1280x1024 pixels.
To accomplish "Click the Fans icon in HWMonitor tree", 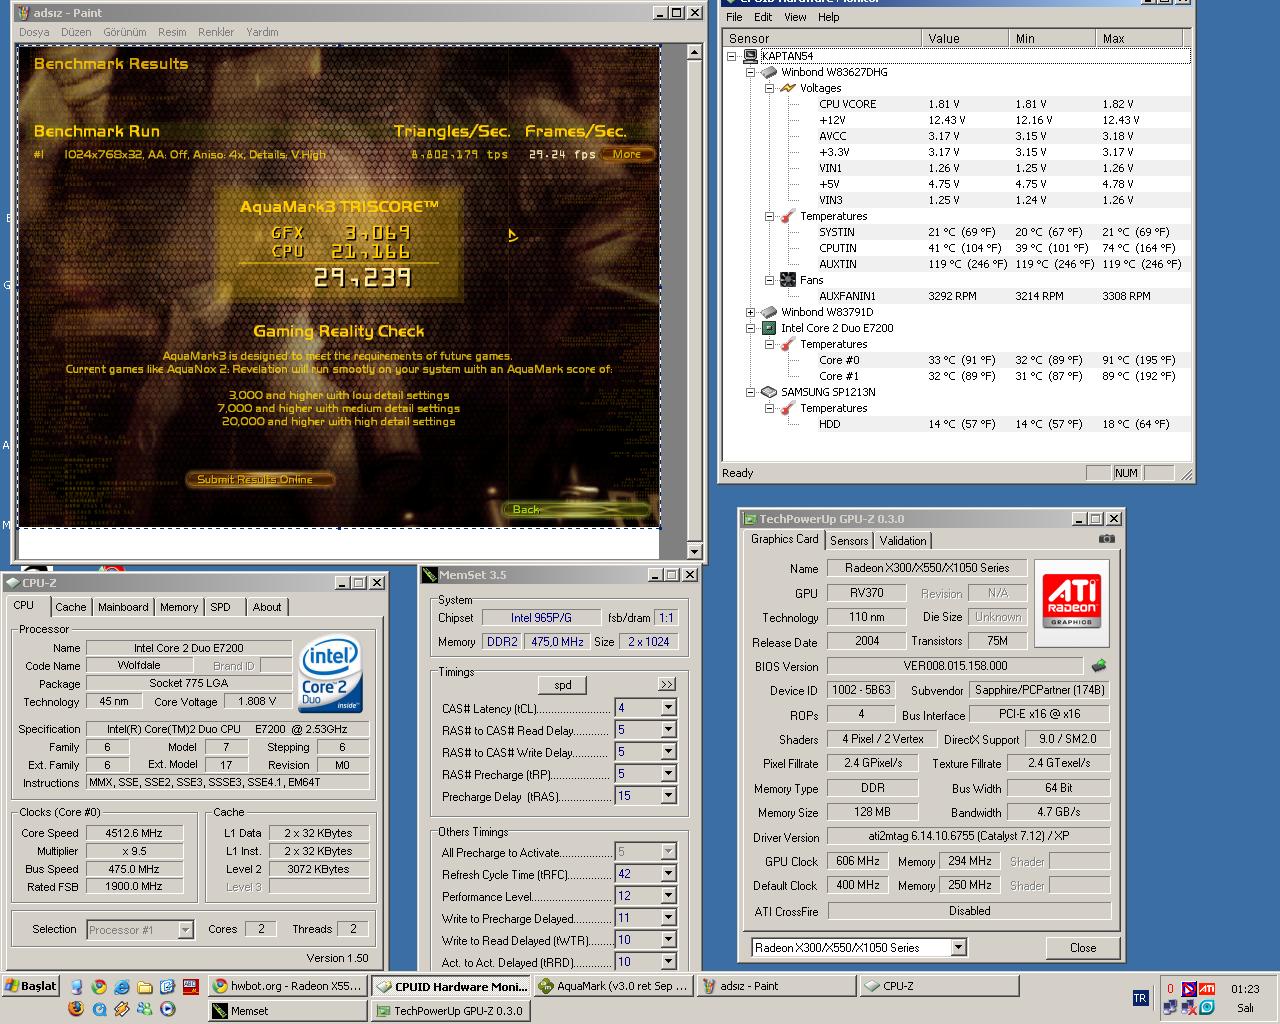I will click(788, 280).
